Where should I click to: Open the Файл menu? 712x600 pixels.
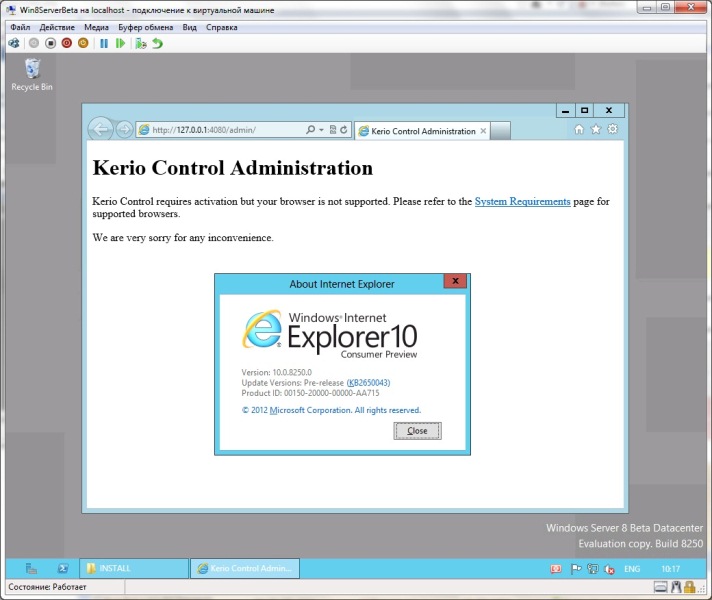tap(20, 28)
